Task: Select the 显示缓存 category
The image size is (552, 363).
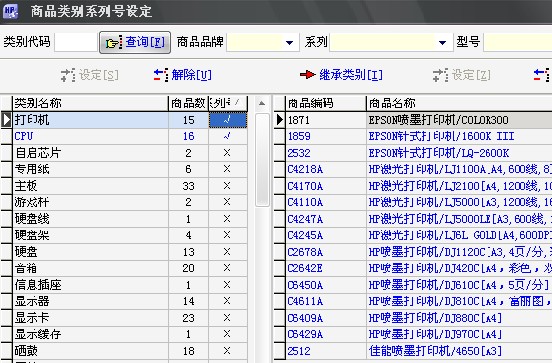Action: 90,334
